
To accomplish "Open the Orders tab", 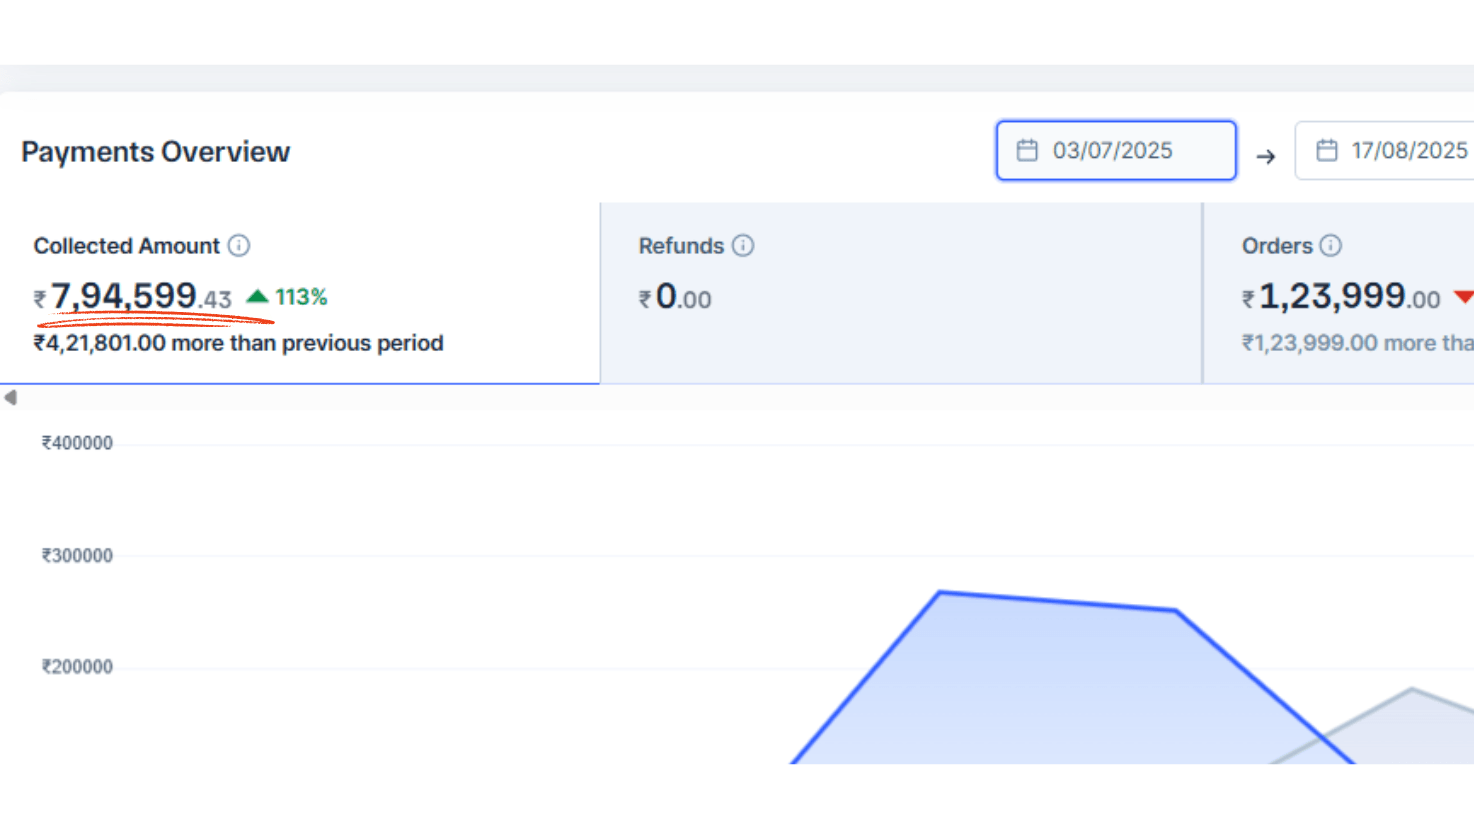I will (x=1277, y=246).
